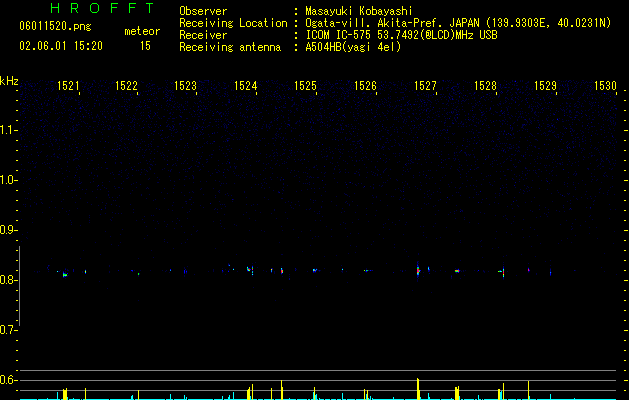Click the tallest yellow intensity spike before 1527
This screenshot has width=629, height=400.
(x=418, y=389)
